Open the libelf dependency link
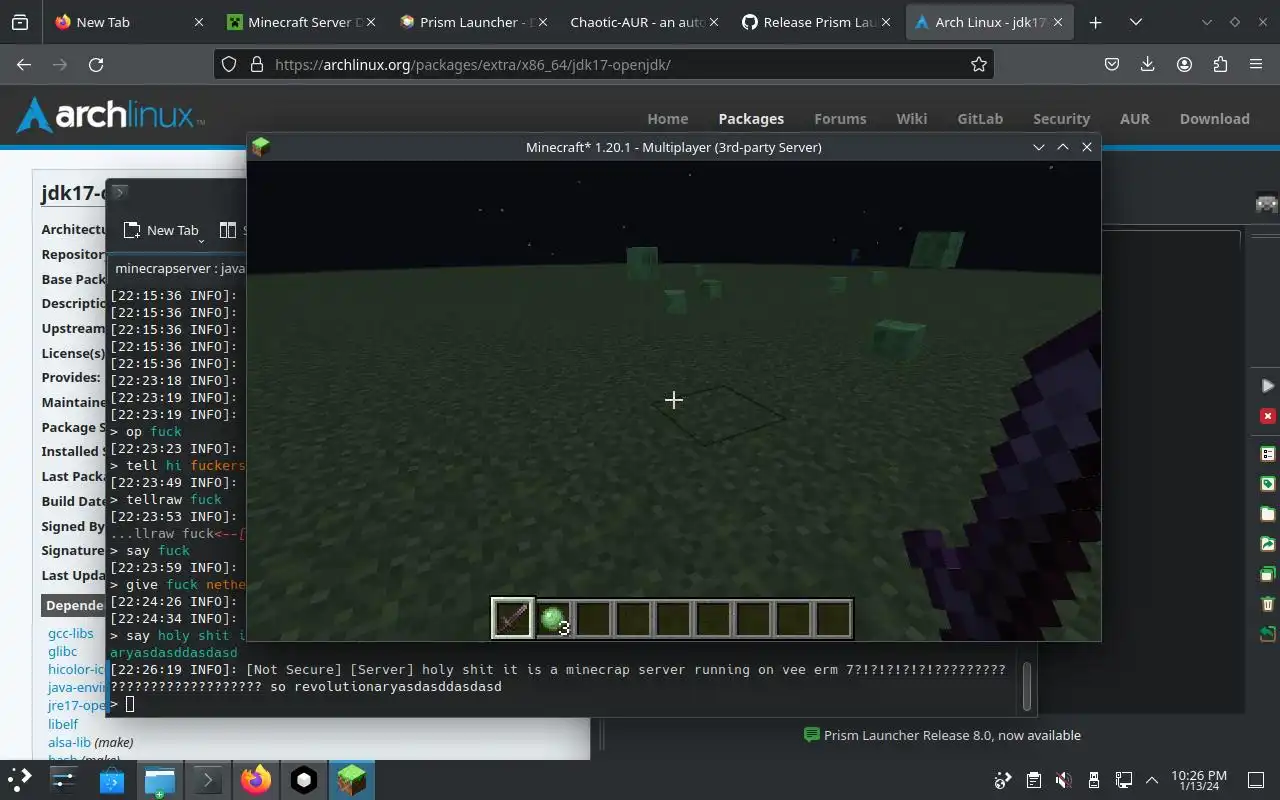Viewport: 1280px width, 800px height. coord(63,724)
